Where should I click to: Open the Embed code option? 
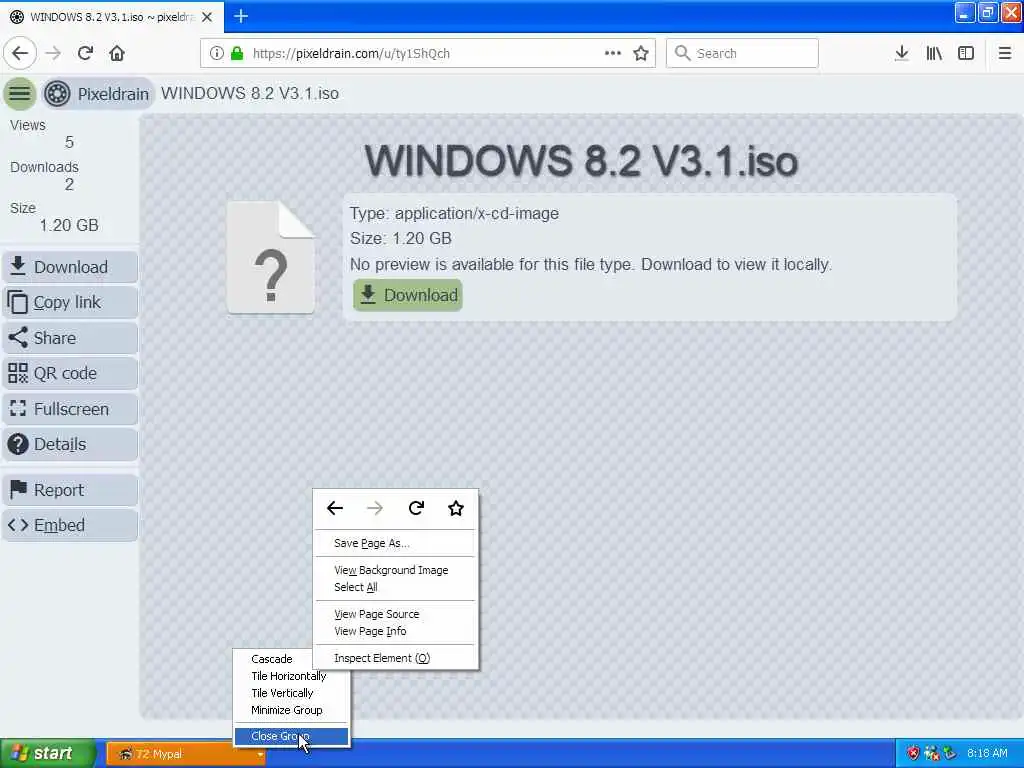pyautogui.click(x=70, y=525)
